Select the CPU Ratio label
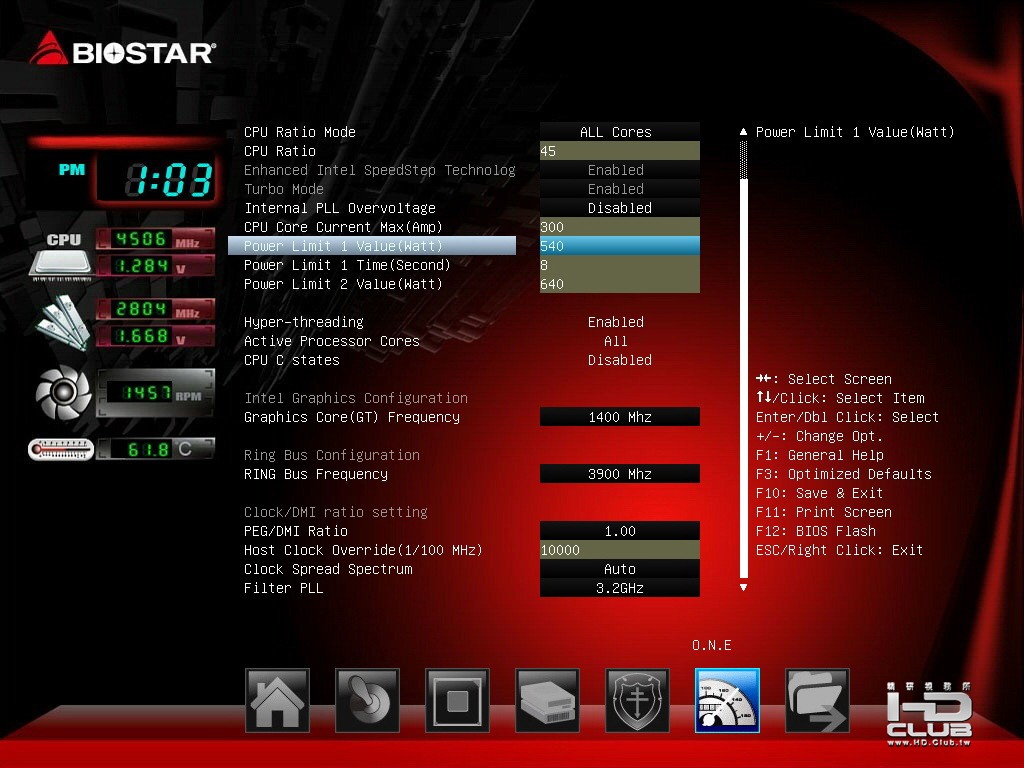Screen dimensions: 1024x768 coord(280,151)
